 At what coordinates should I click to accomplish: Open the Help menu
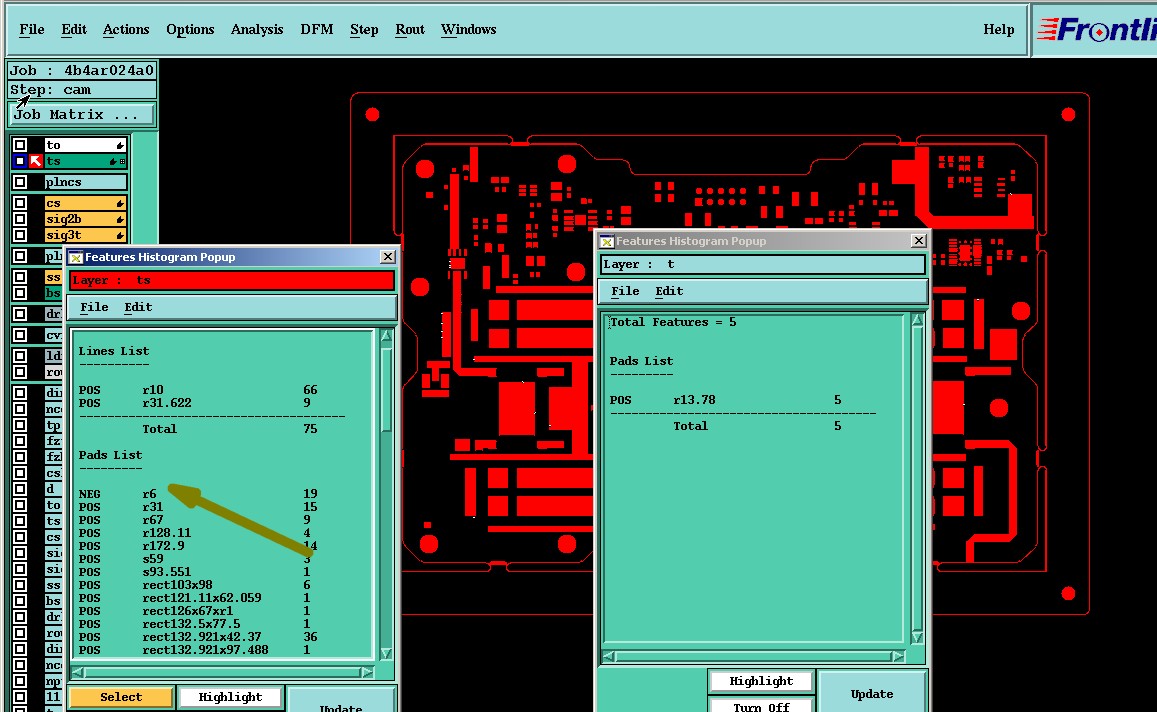[x=998, y=30]
